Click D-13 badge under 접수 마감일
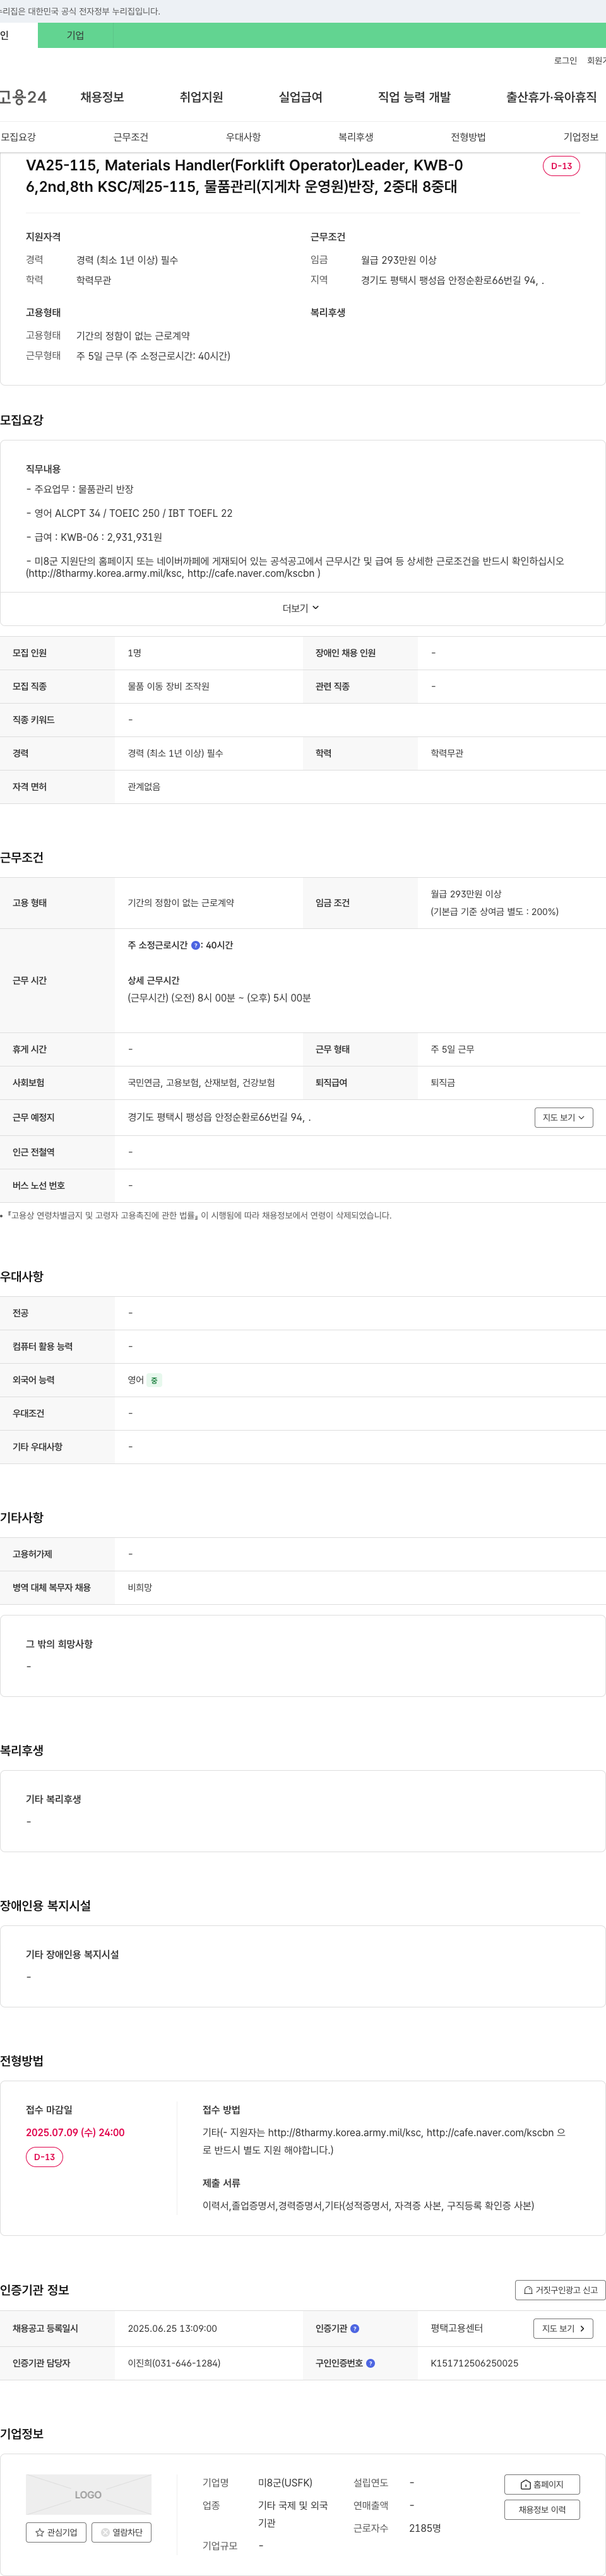606x2576 pixels. tap(44, 2157)
